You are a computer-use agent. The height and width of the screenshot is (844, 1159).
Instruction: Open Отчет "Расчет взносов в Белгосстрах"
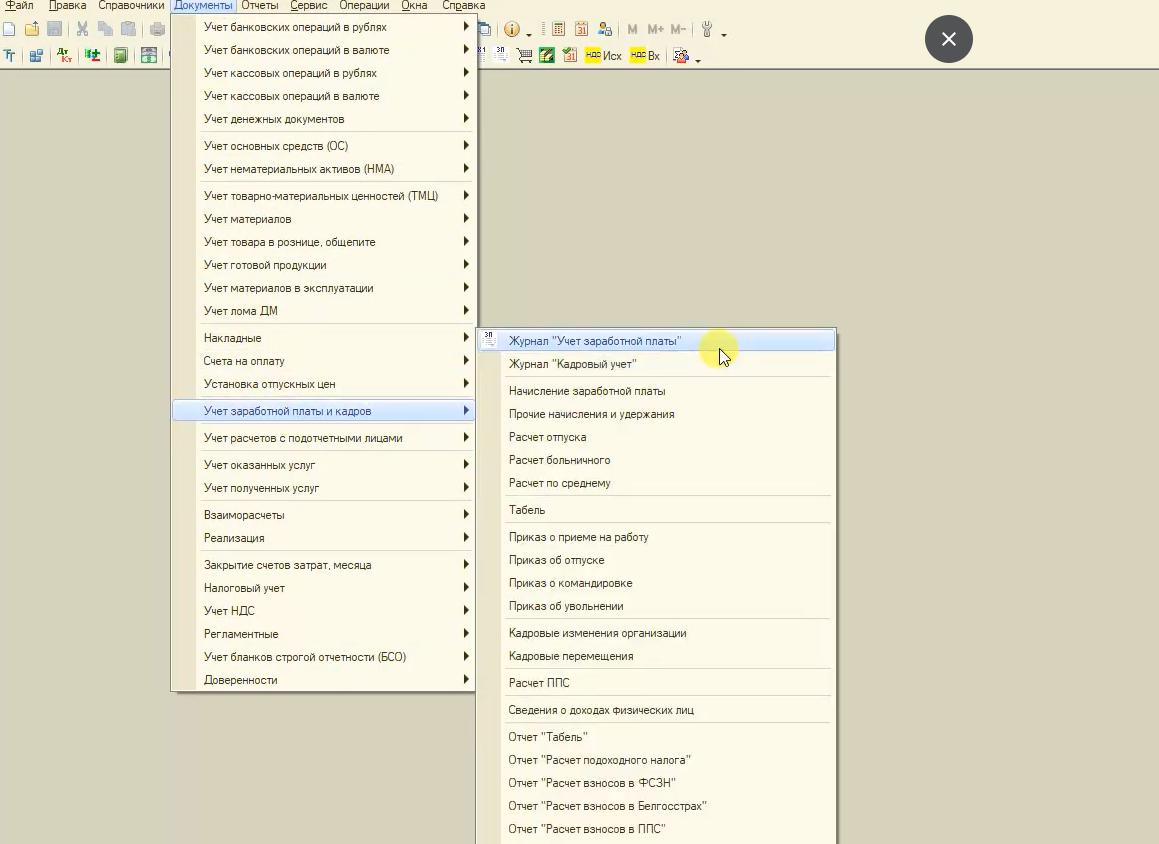(656, 806)
